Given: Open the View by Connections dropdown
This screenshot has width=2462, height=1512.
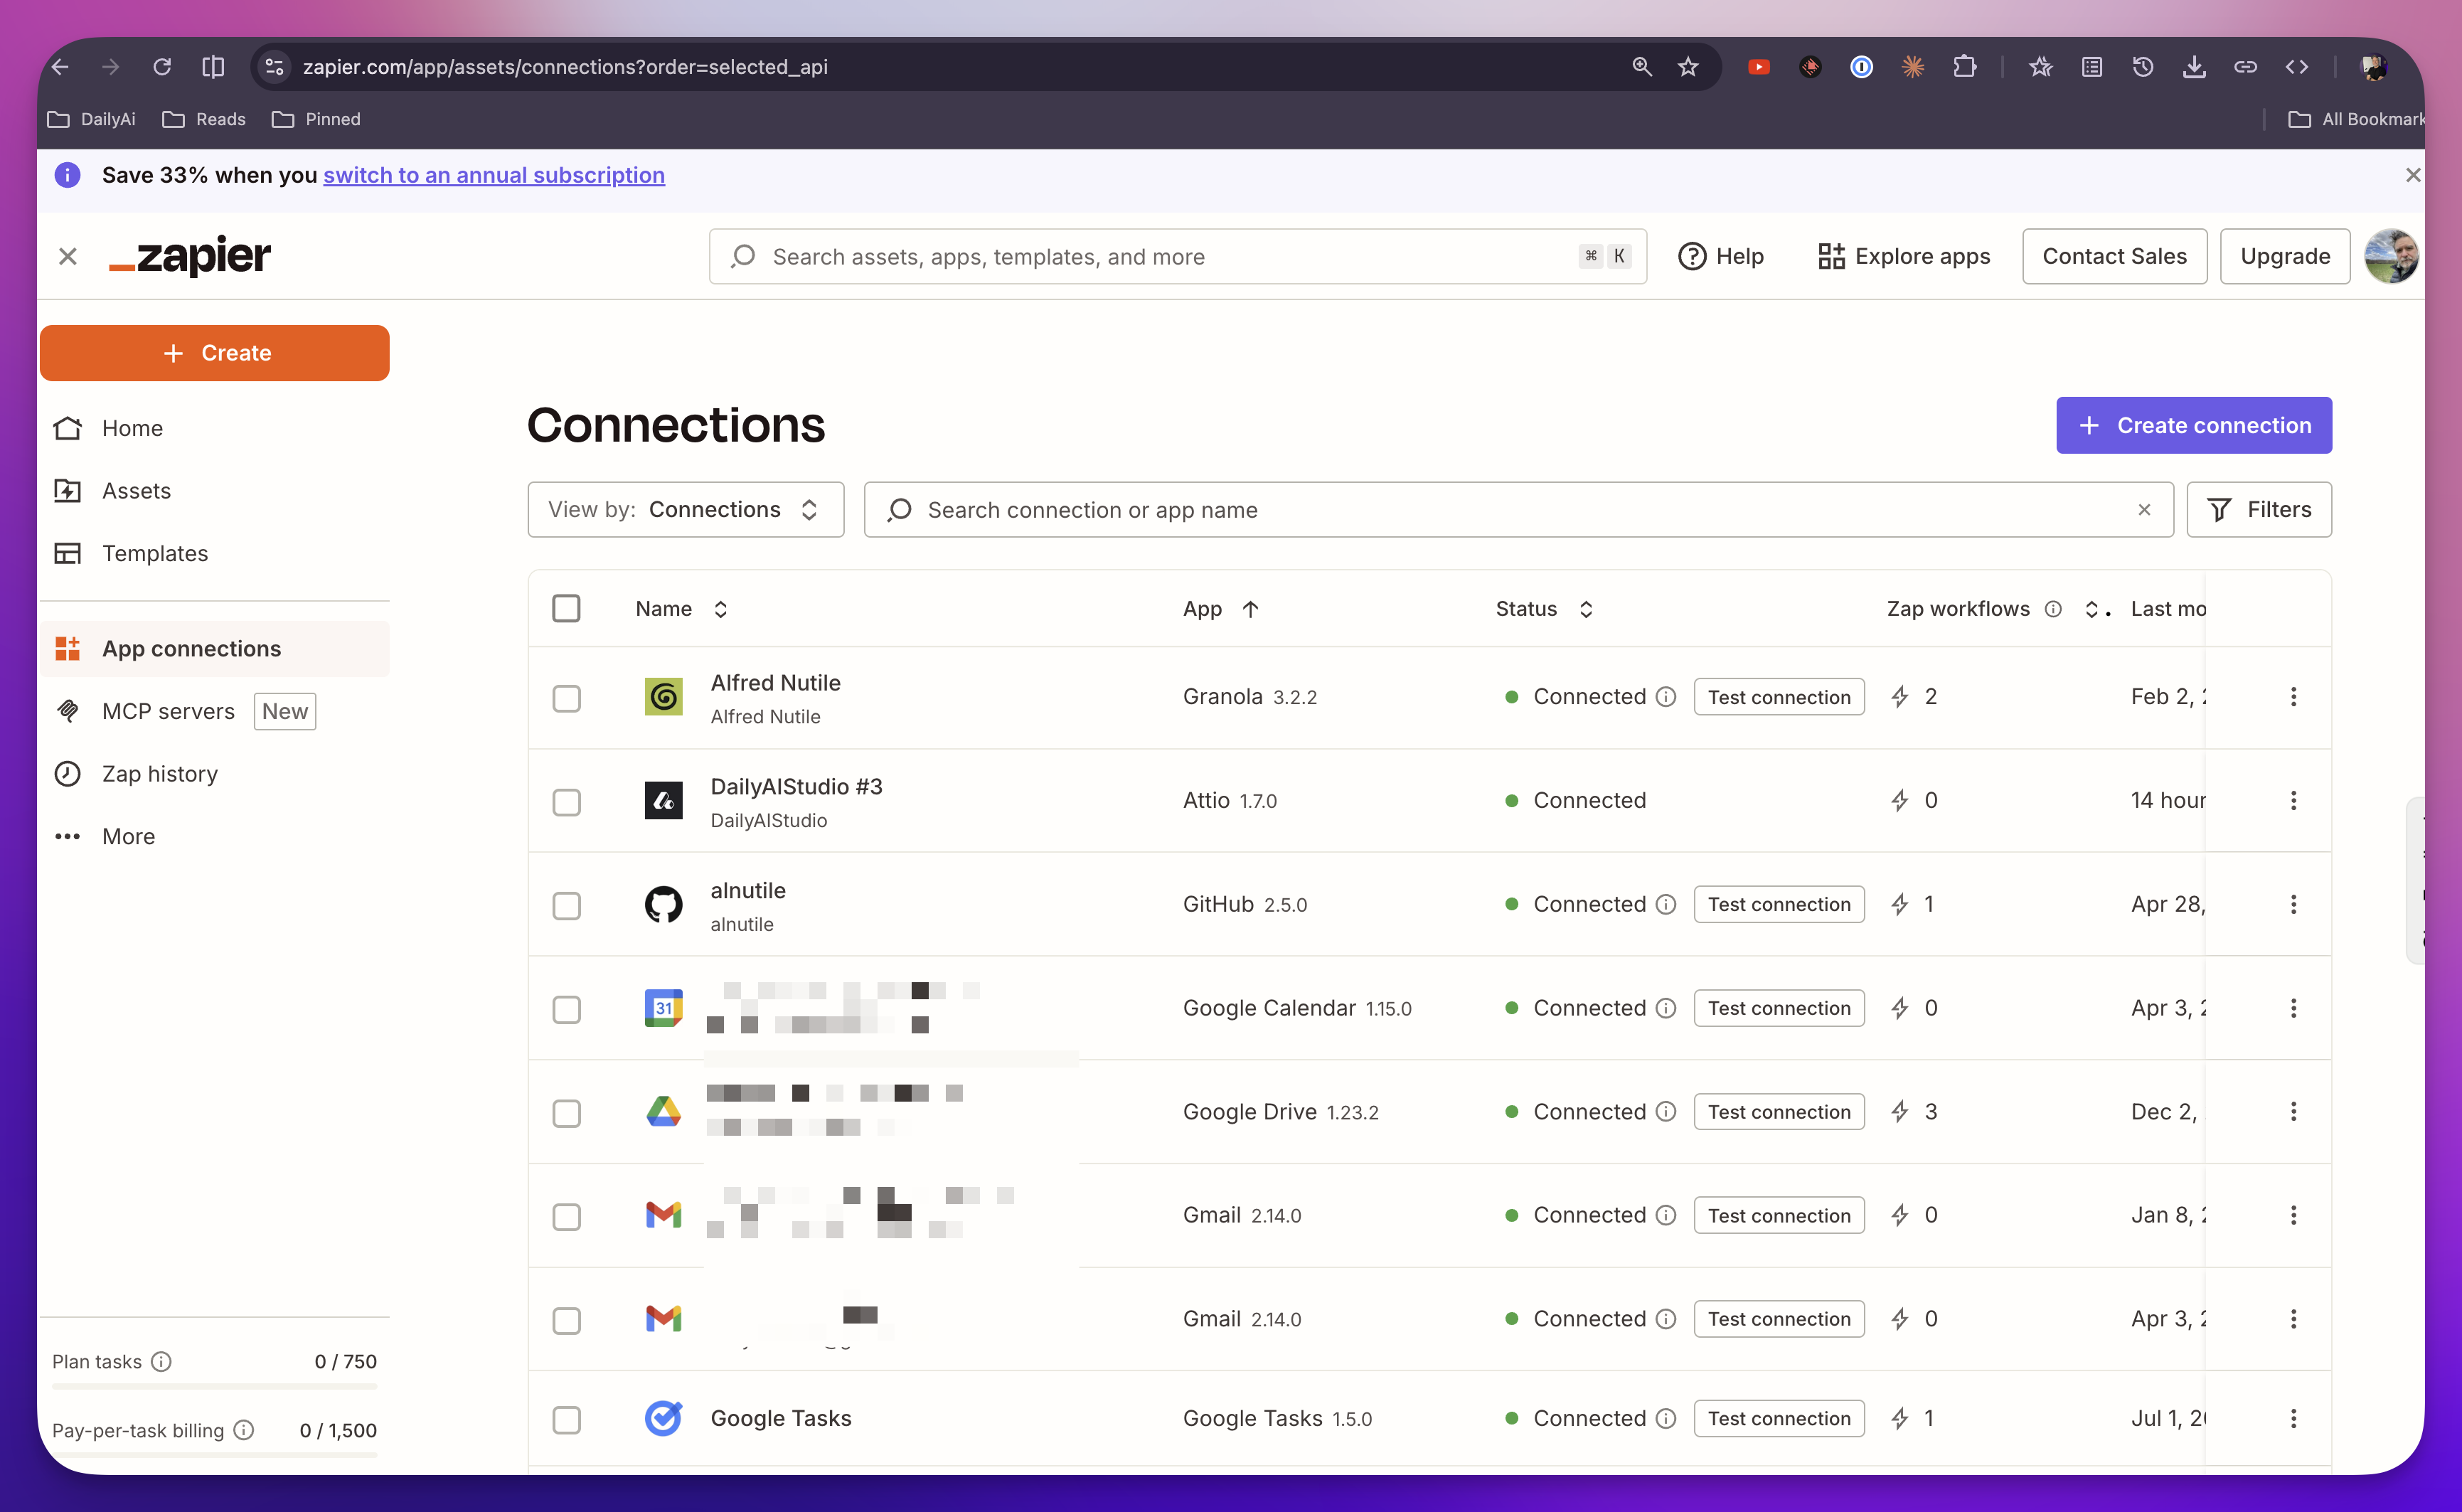Looking at the screenshot, I should (x=686, y=510).
